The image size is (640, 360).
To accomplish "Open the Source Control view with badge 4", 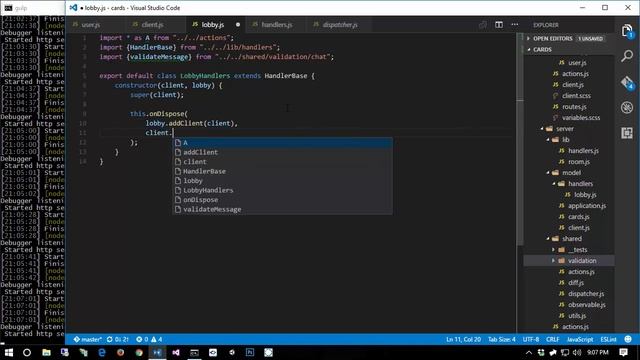I will coord(627,82).
